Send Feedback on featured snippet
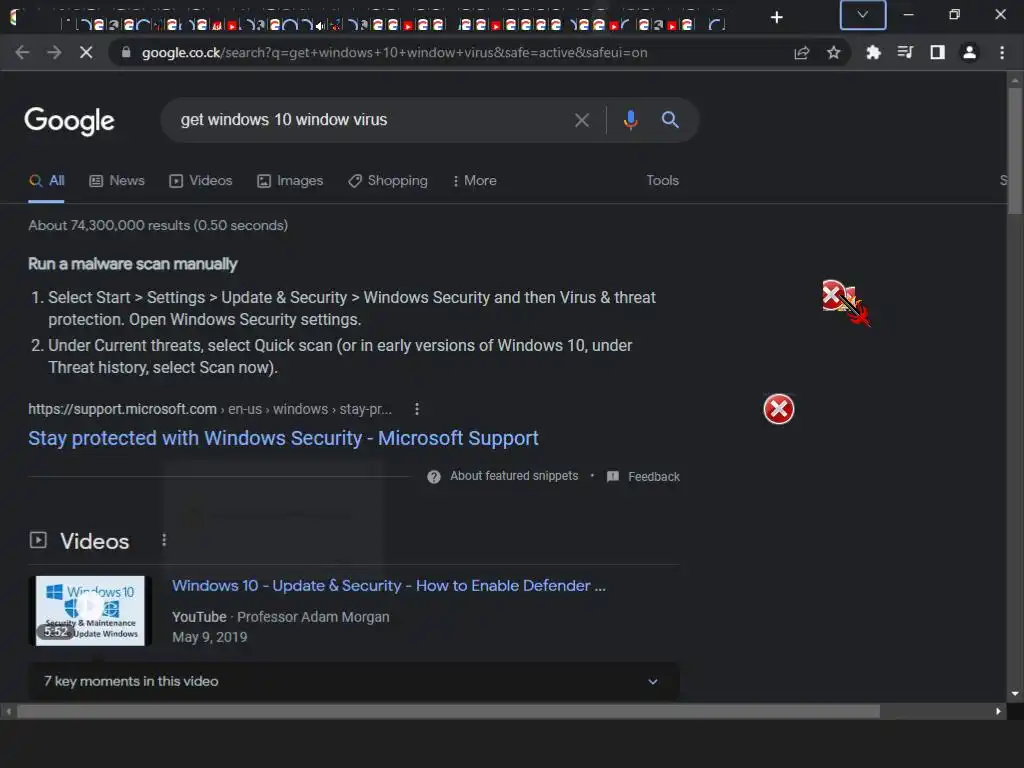 (x=643, y=477)
